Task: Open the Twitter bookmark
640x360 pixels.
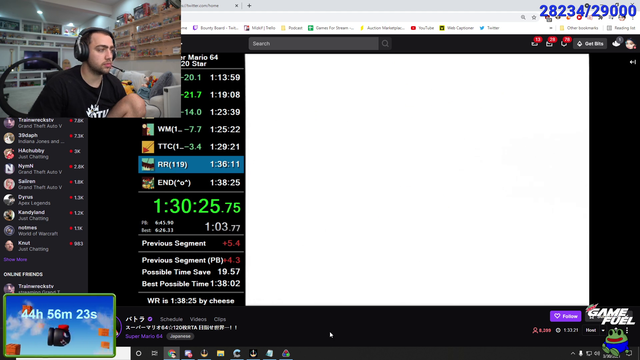Action: coord(489,28)
